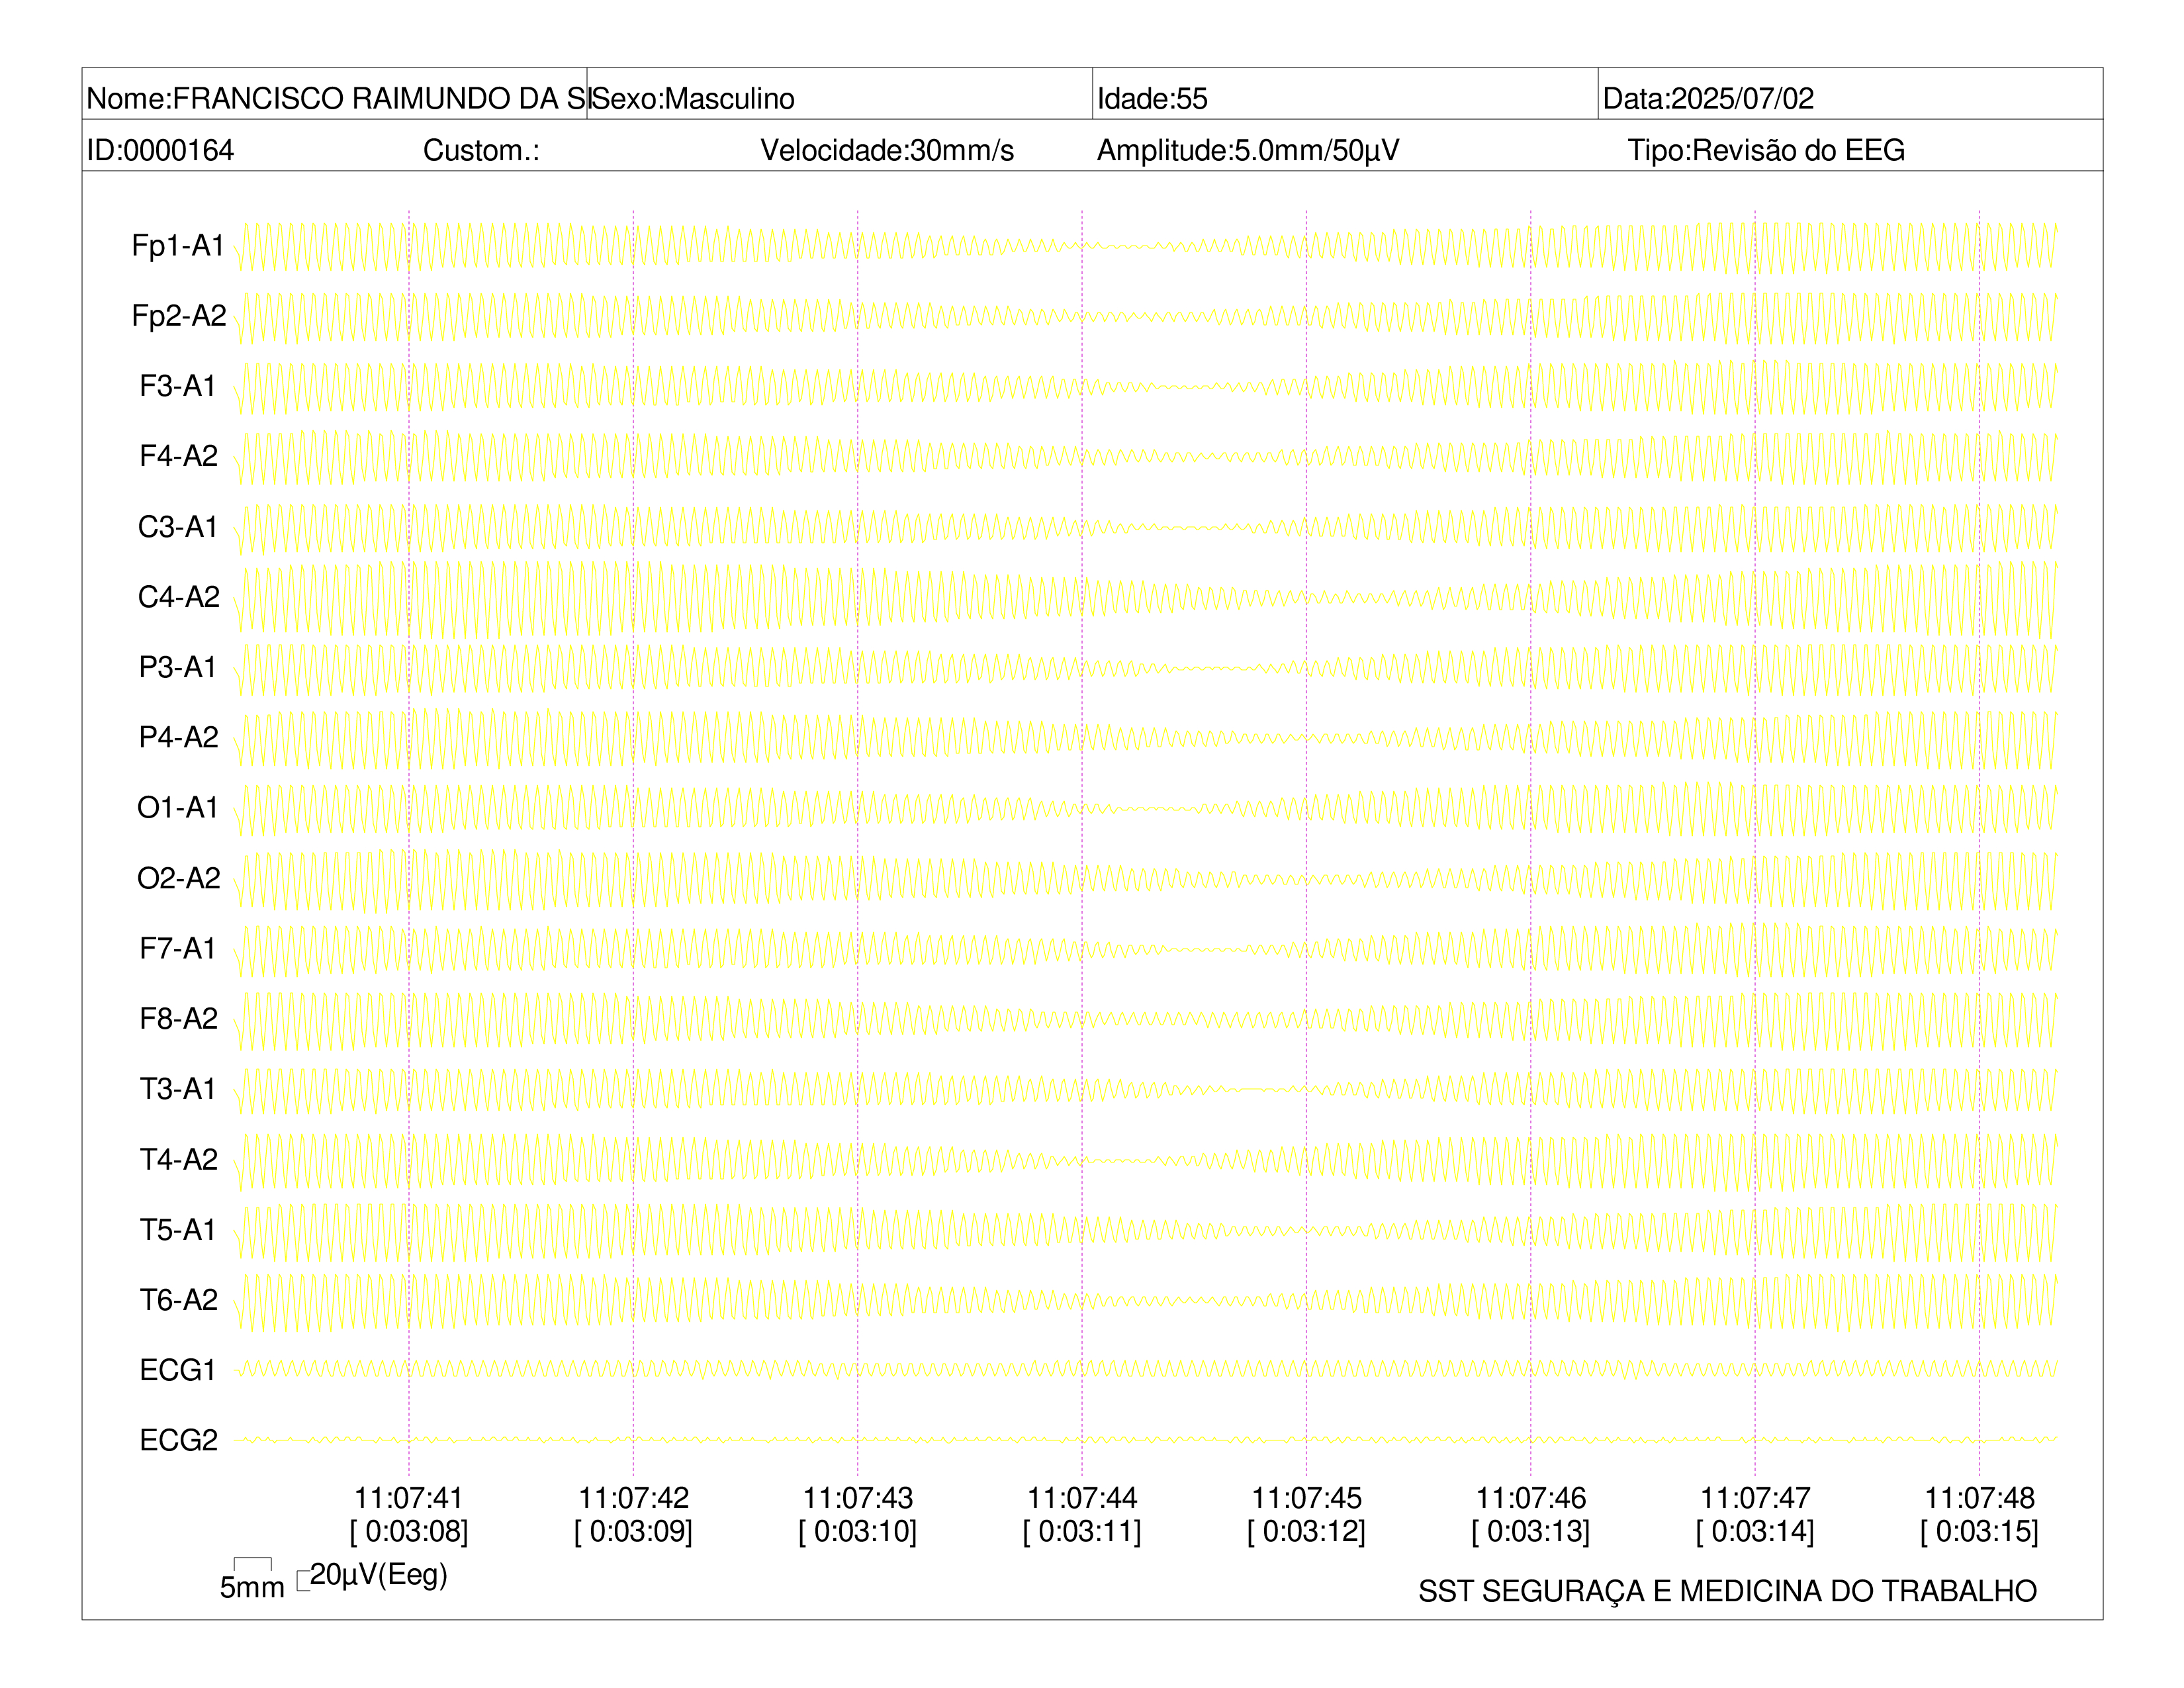Click the elapsed time [ 0:03:15] text
This screenshot has width=2184, height=1688.
coord(1979,1531)
